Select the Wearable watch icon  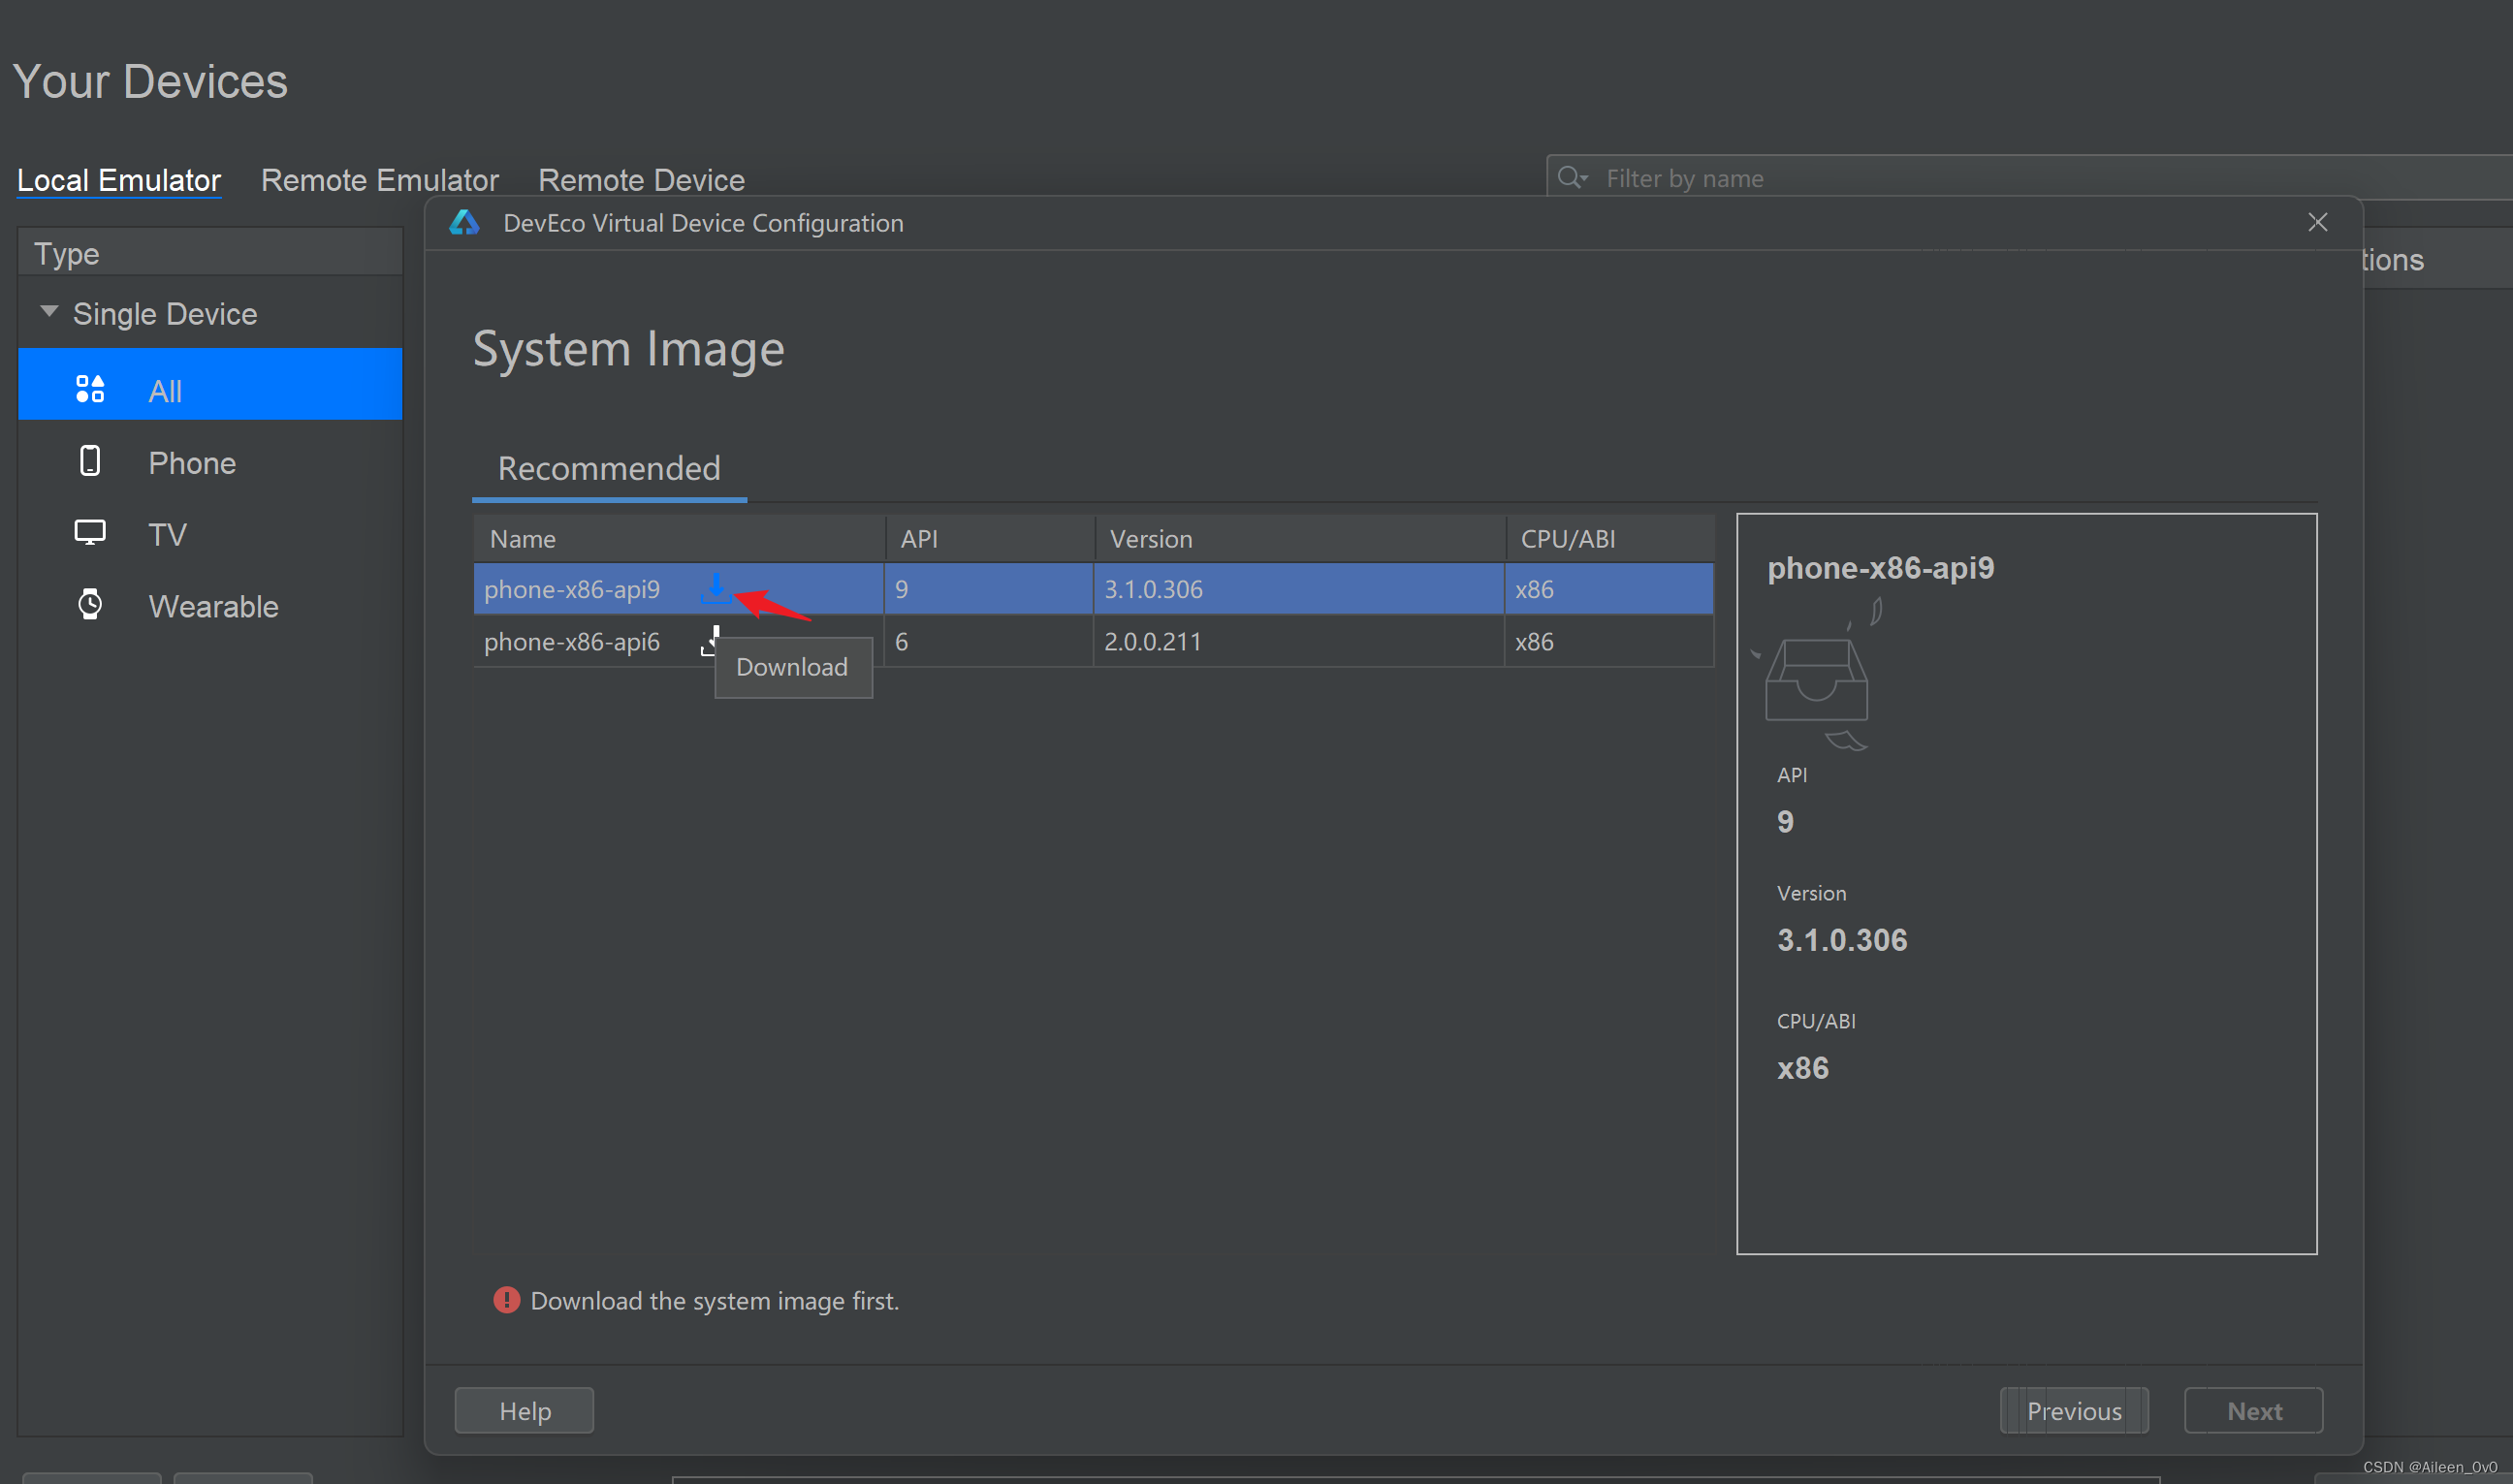[90, 605]
